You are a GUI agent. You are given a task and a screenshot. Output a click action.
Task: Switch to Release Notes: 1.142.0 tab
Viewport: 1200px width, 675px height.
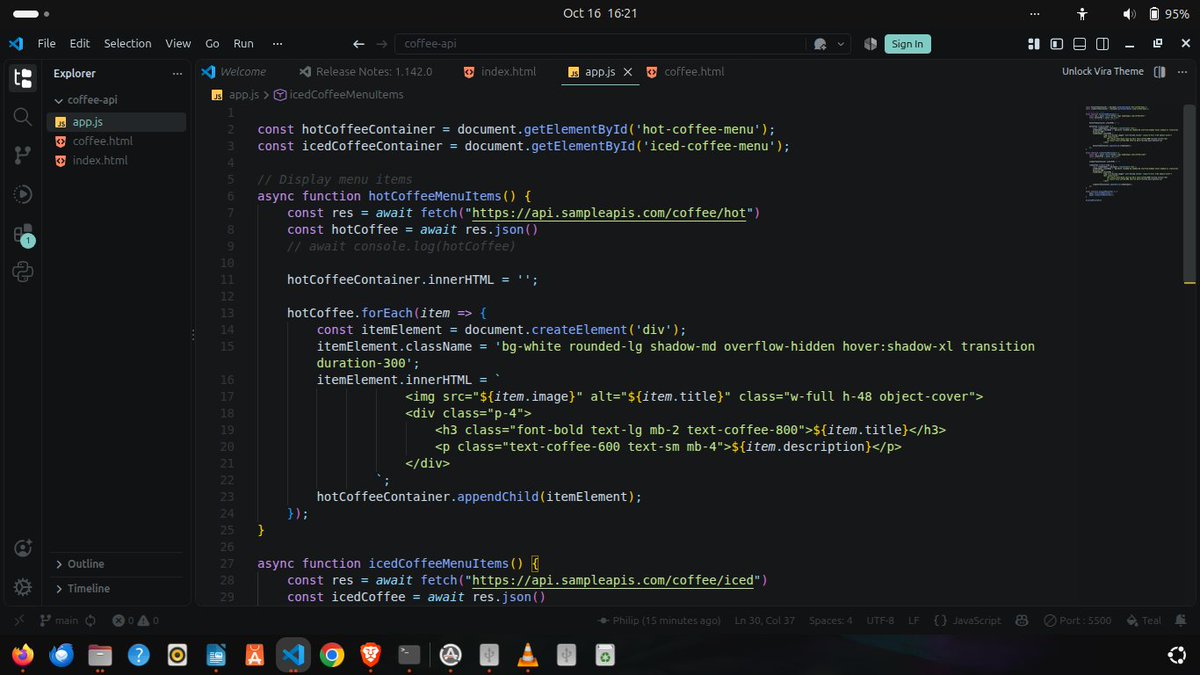pos(367,72)
